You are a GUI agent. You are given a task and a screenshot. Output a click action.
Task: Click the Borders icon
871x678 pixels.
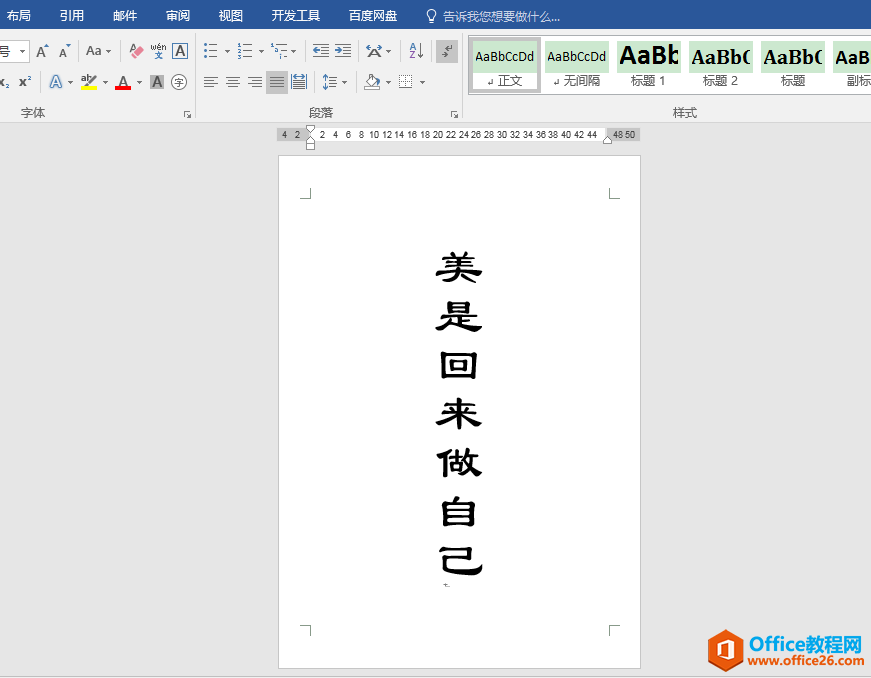point(406,82)
